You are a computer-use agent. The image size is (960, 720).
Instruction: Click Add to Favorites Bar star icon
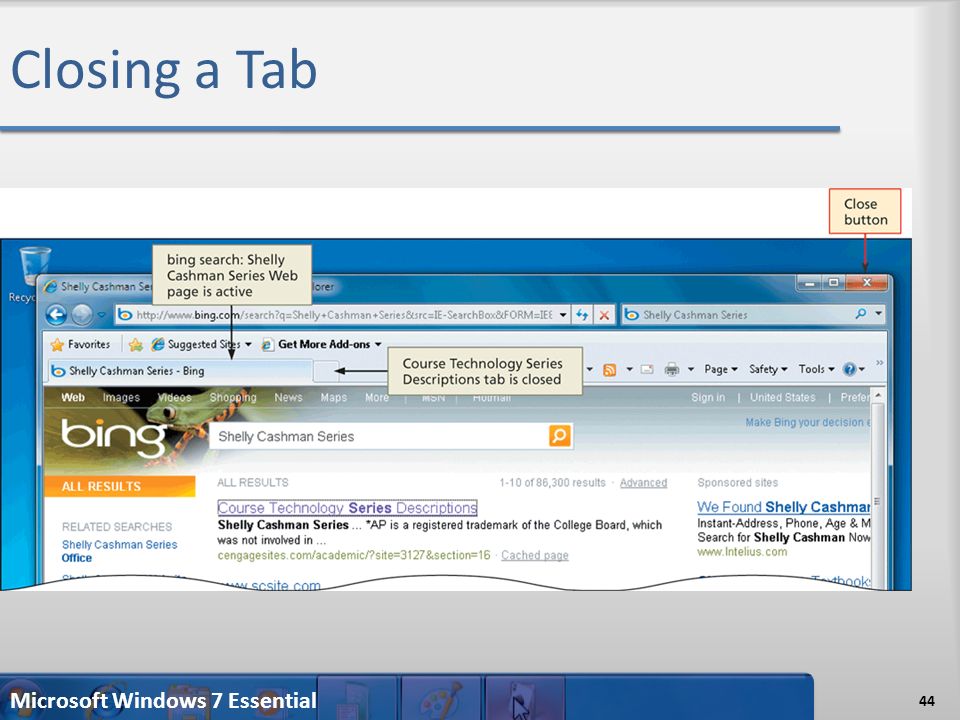135,345
